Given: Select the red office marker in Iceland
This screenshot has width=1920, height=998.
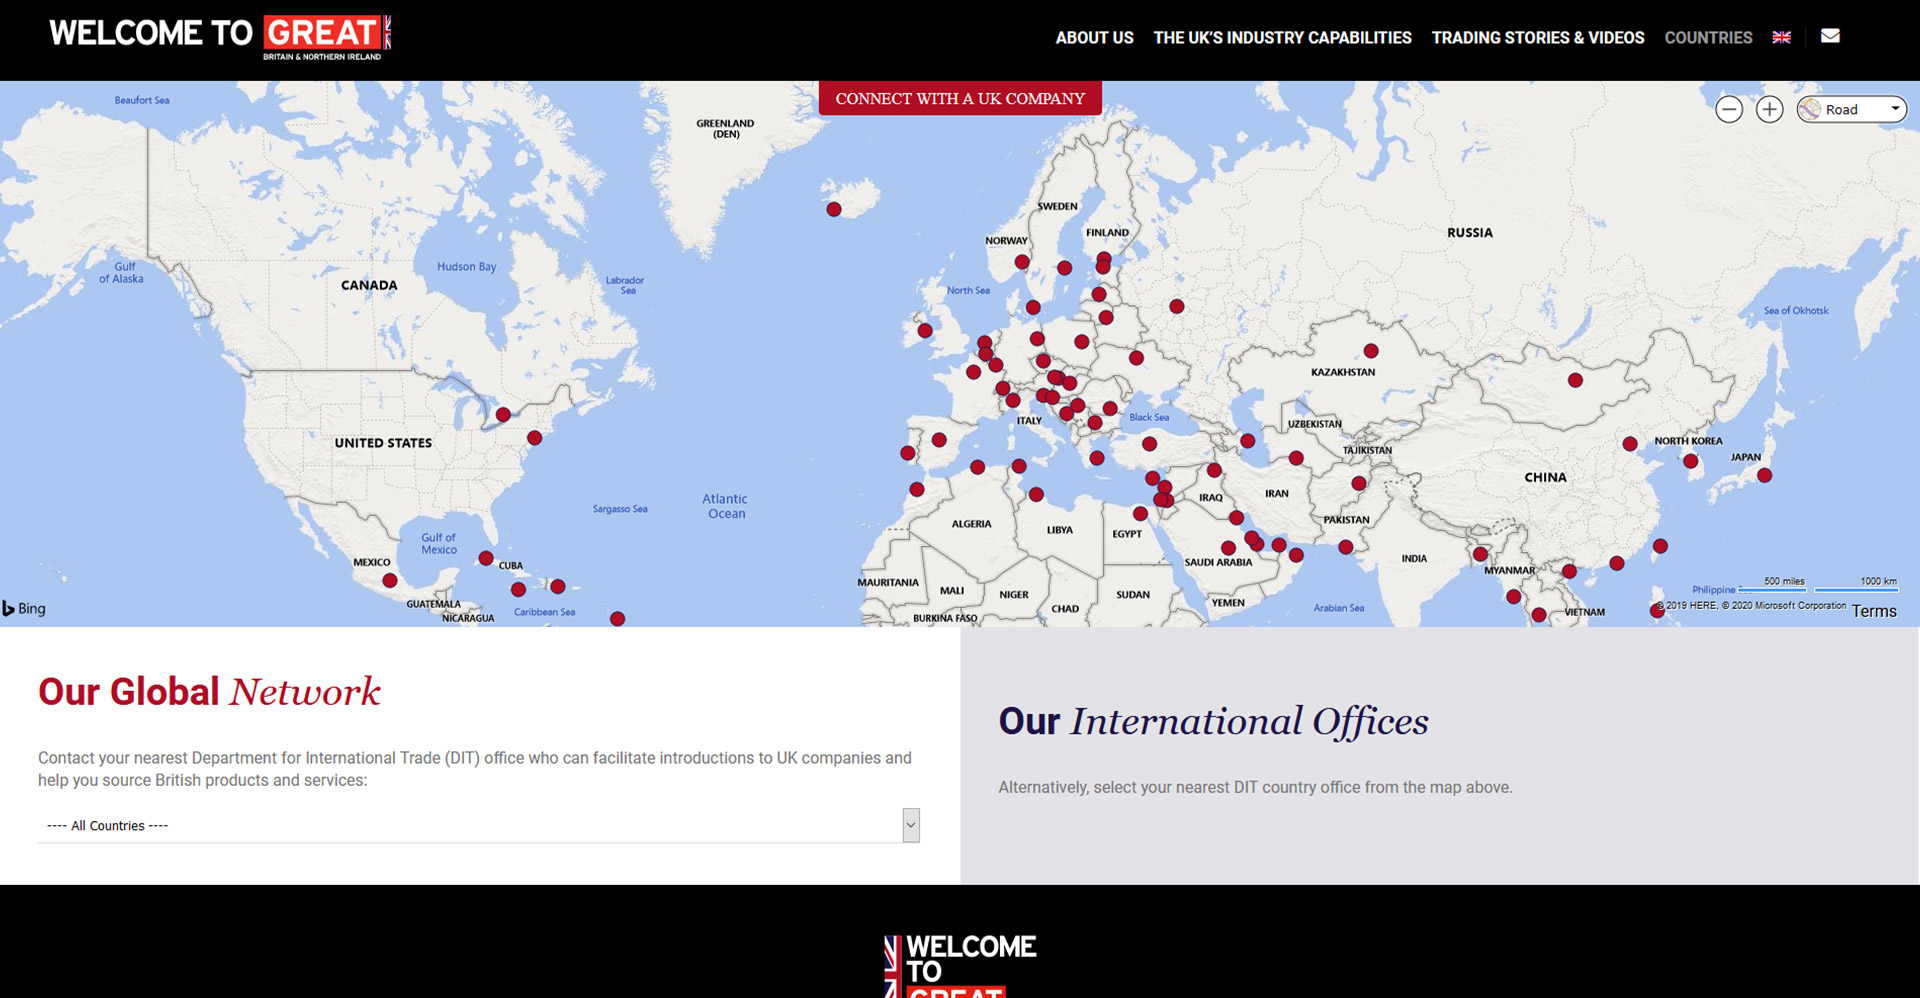Looking at the screenshot, I should (x=834, y=209).
